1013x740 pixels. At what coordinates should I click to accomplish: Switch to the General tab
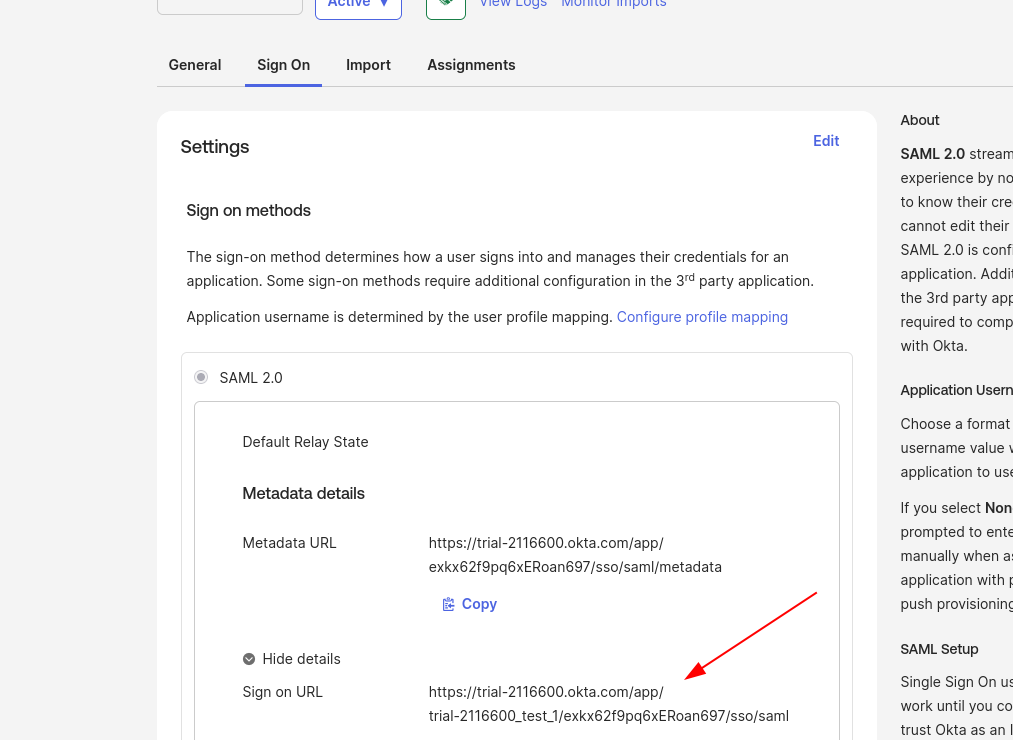click(x=194, y=65)
